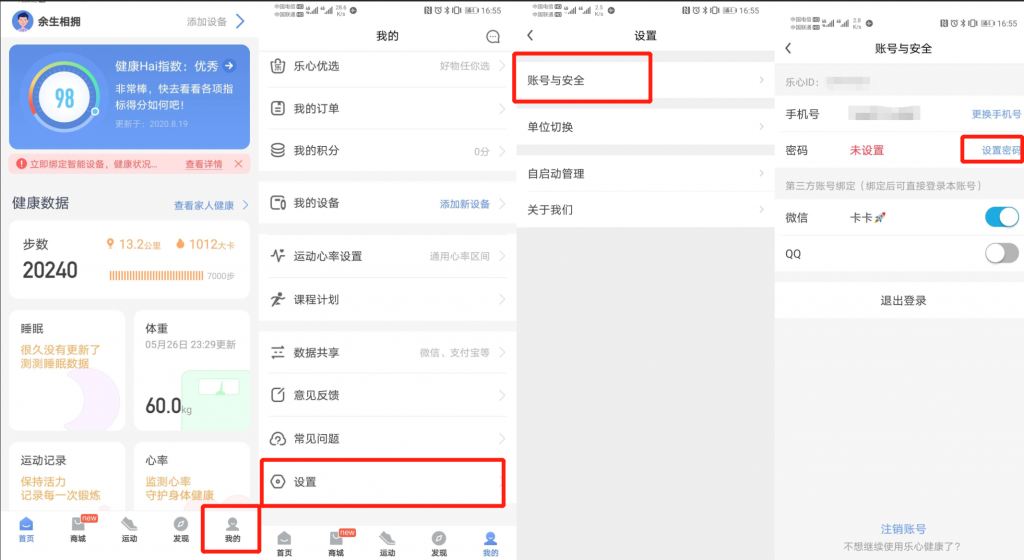Screen dimensions: 1024x560
Task: Tap the step count progress bar
Action: (156, 276)
